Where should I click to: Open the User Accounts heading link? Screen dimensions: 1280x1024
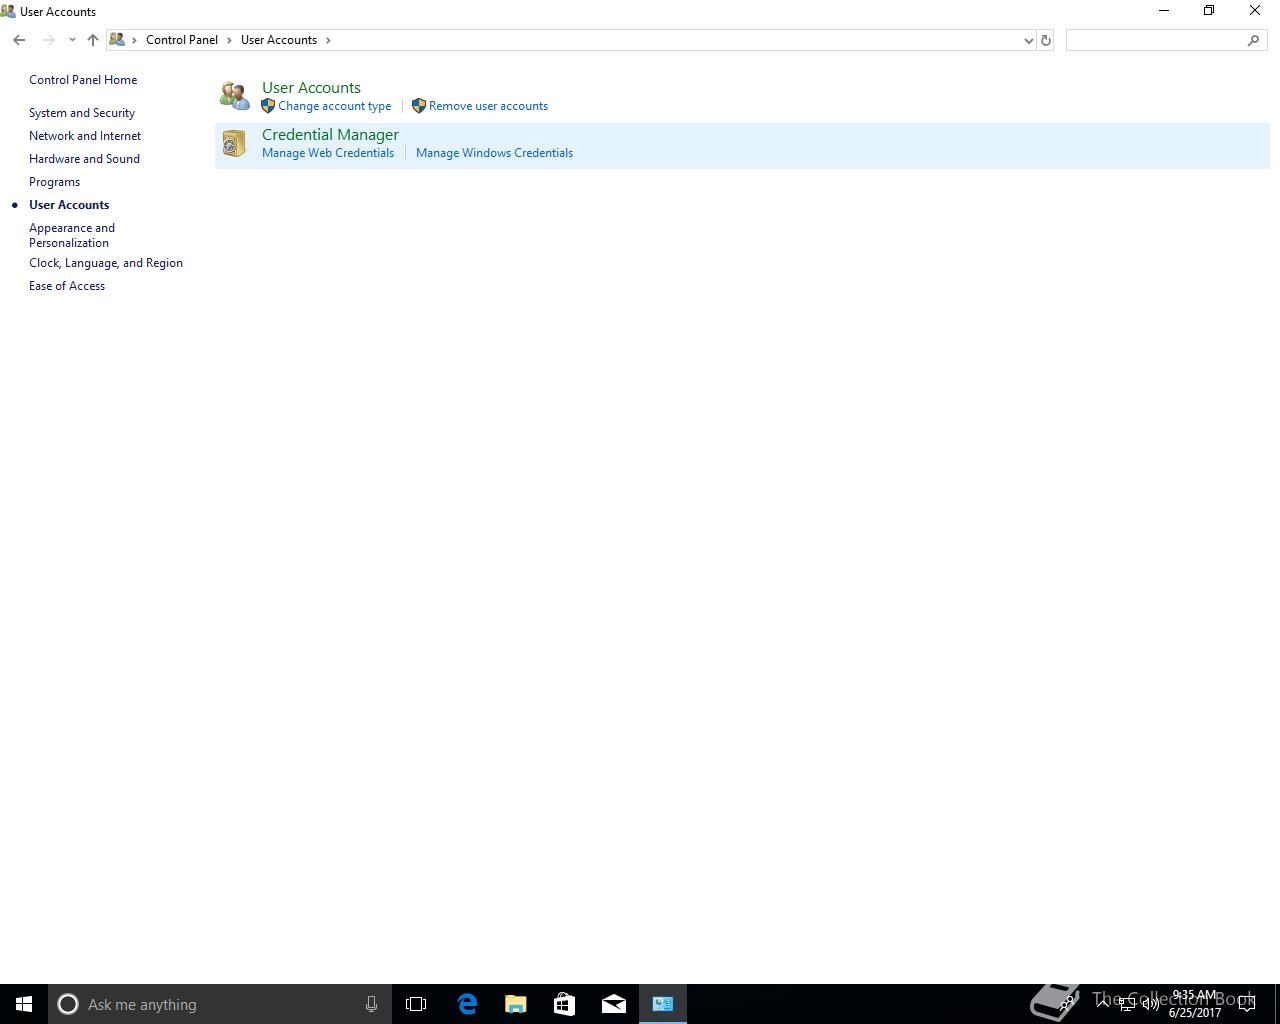pos(311,88)
